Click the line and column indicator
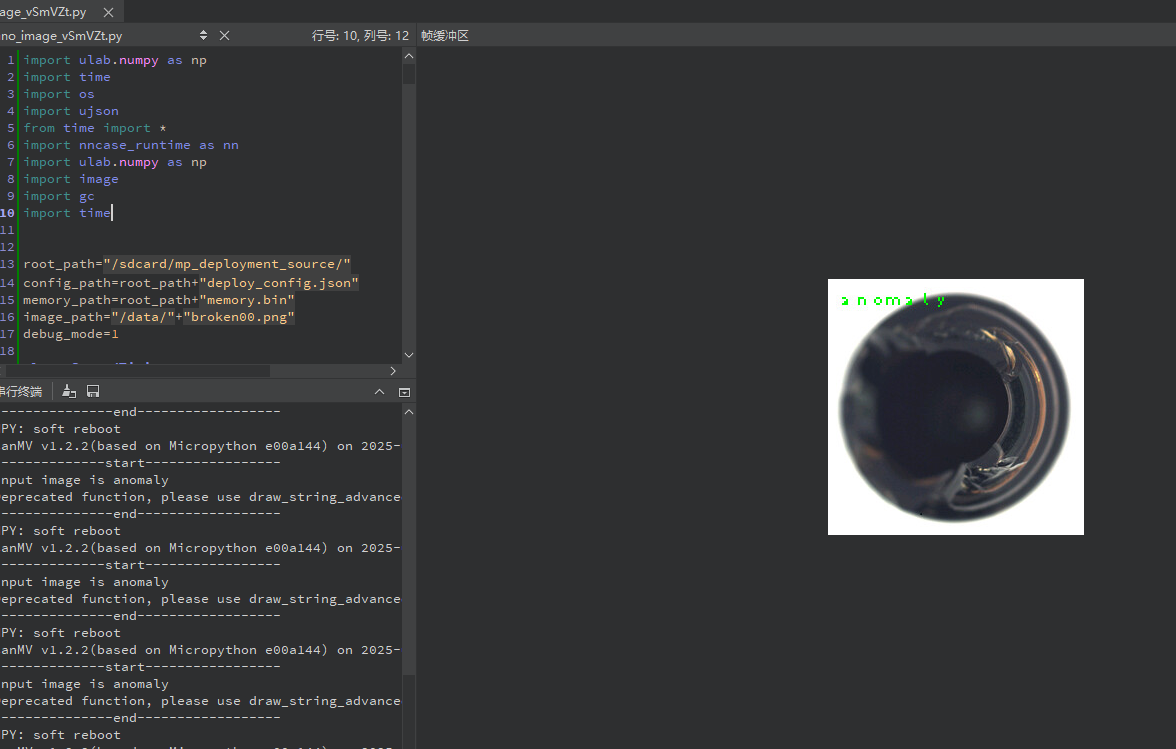Image resolution: width=1176 pixels, height=749 pixels. coord(360,35)
